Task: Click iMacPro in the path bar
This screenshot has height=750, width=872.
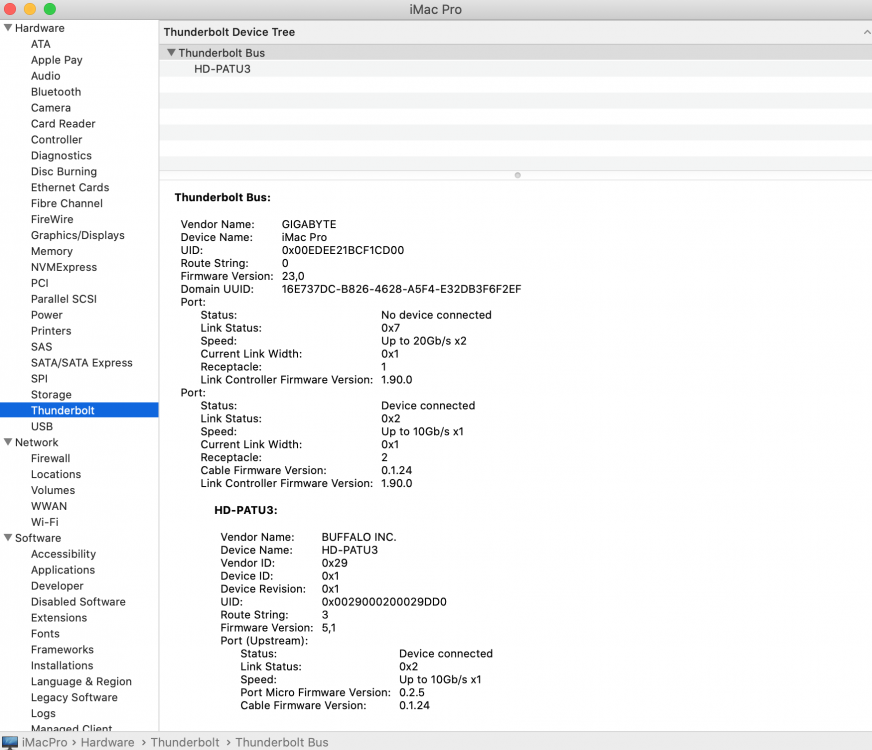Action: 44,742
